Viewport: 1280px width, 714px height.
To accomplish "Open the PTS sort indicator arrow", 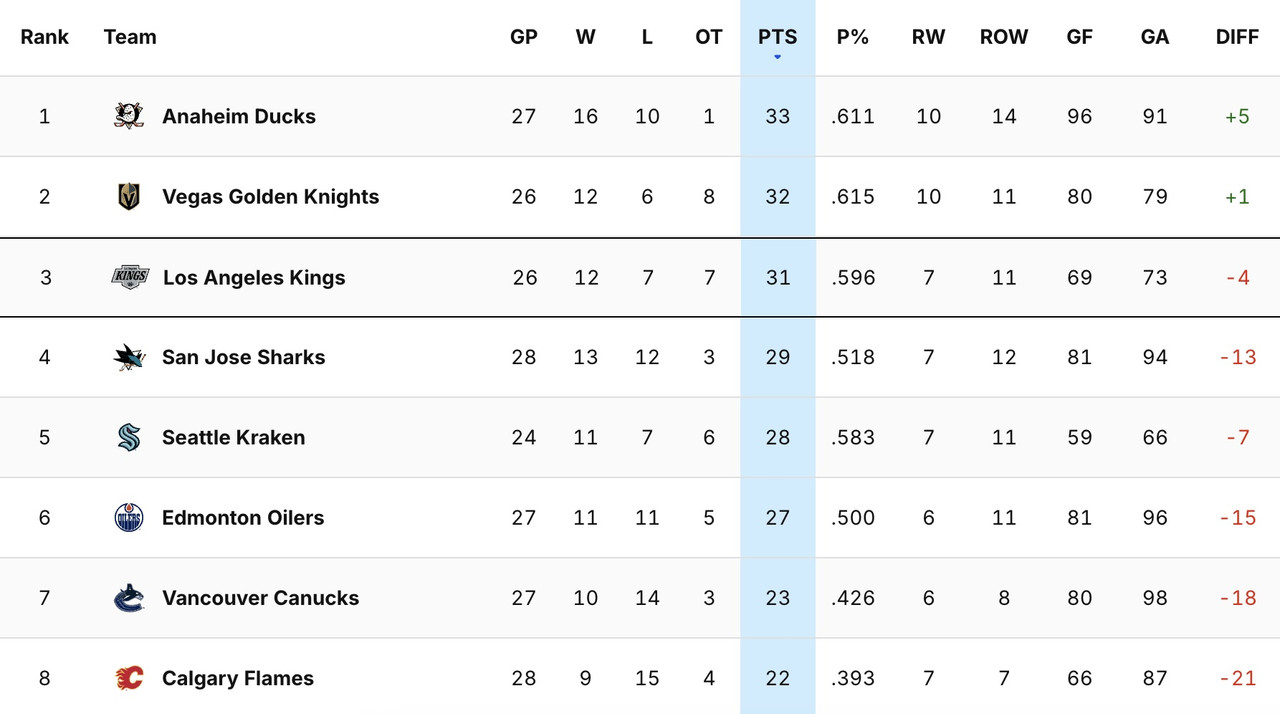I will coord(778,57).
